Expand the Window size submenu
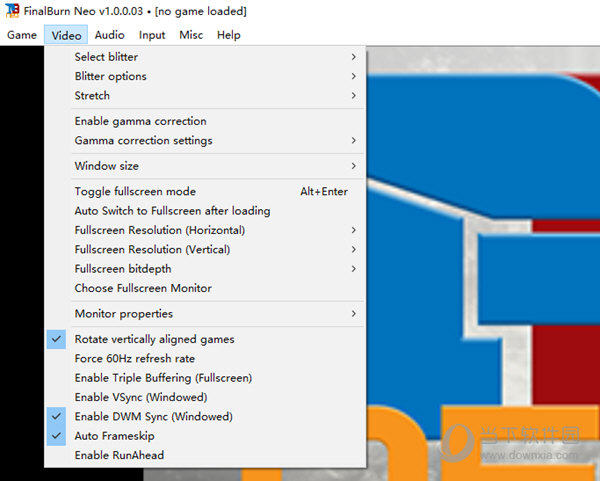 coord(205,166)
